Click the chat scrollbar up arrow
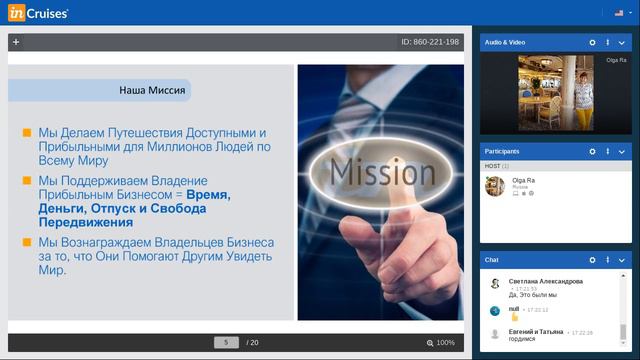This screenshot has height=360, width=640. 623,276
